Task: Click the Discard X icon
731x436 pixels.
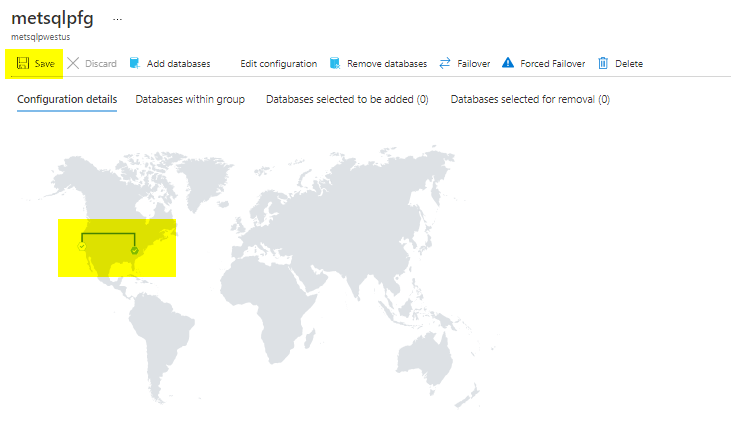Action: pyautogui.click(x=73, y=63)
